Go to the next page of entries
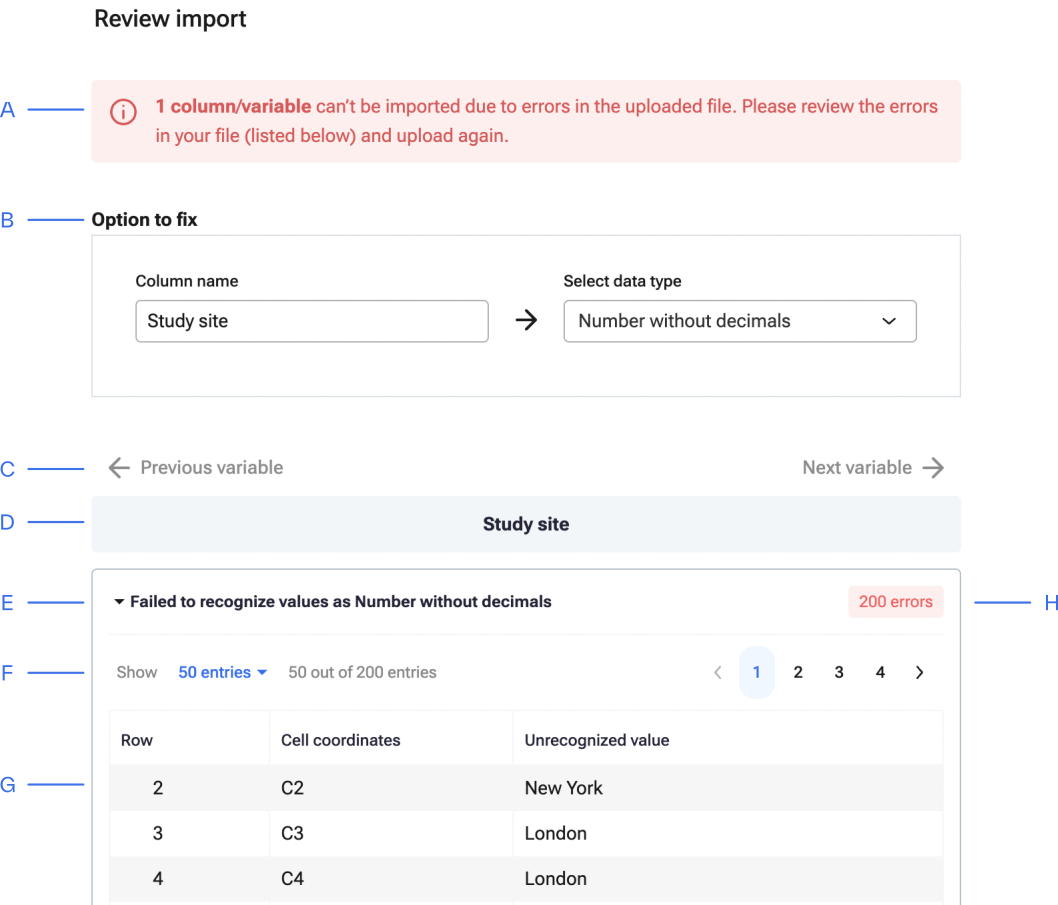Image resolution: width=1058 pixels, height=905 pixels. click(919, 673)
